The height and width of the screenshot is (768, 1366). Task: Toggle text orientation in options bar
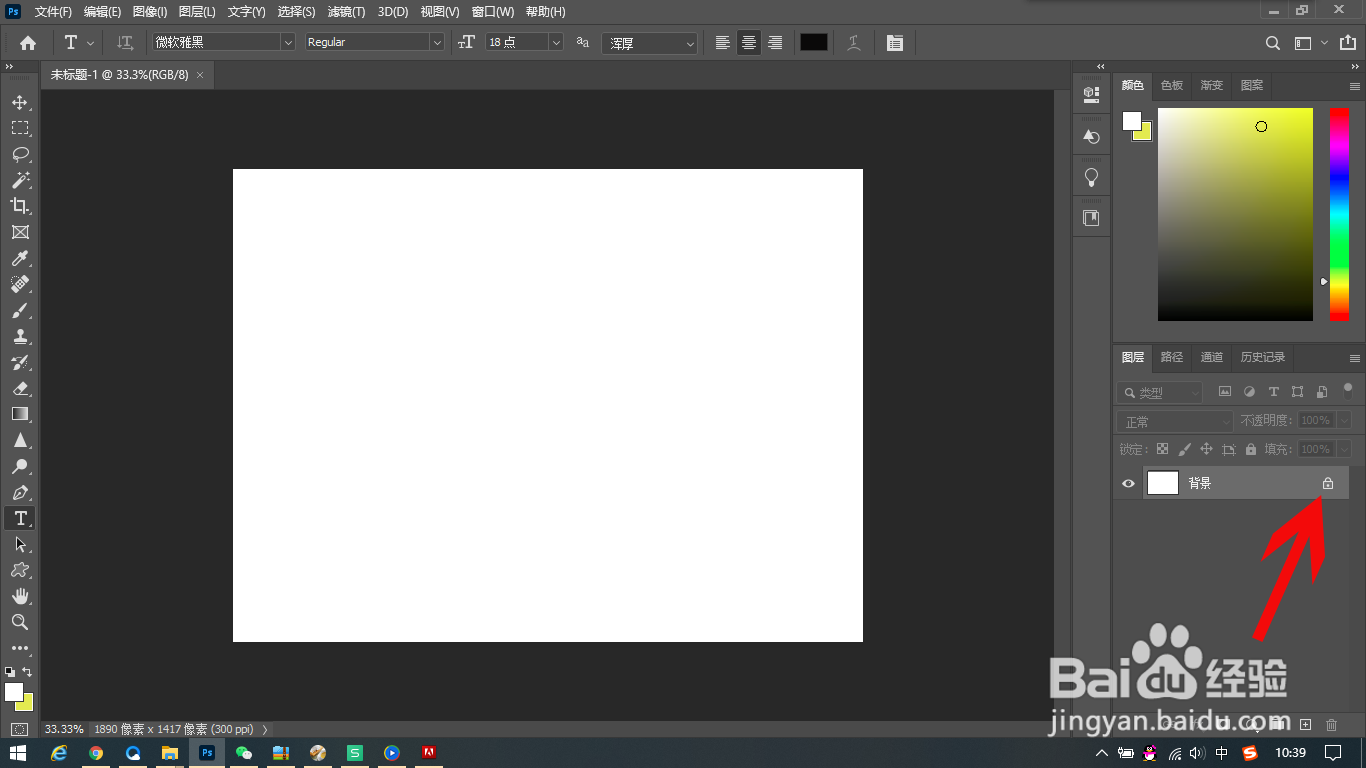pos(125,43)
